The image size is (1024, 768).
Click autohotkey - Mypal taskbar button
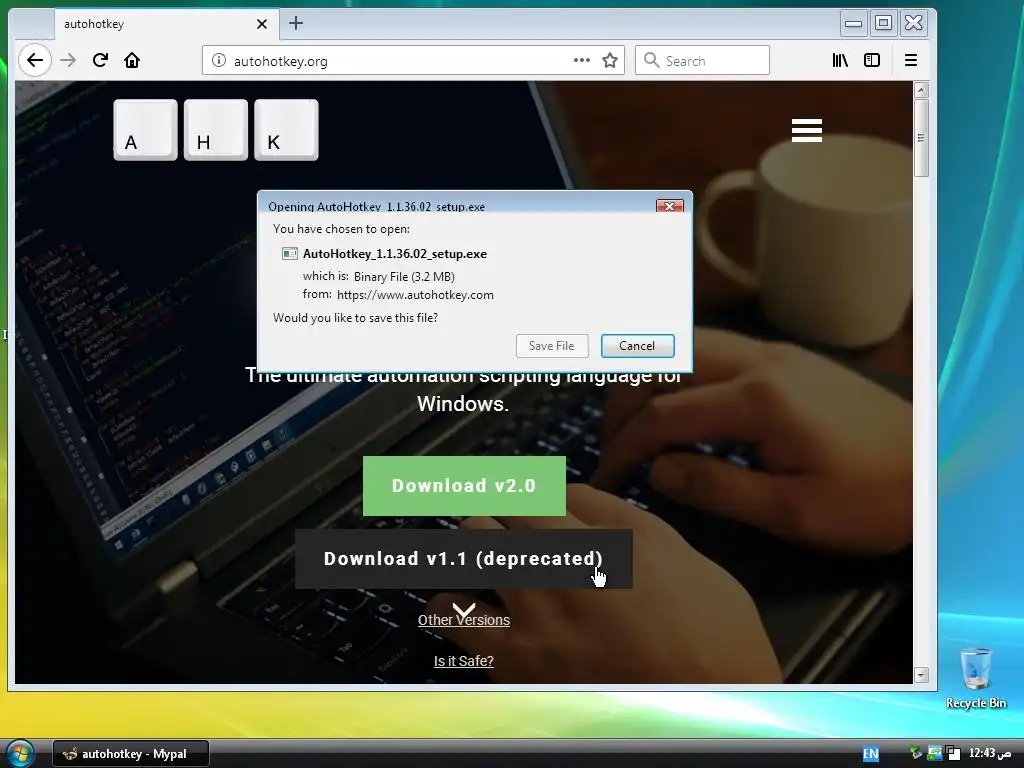(x=131, y=754)
